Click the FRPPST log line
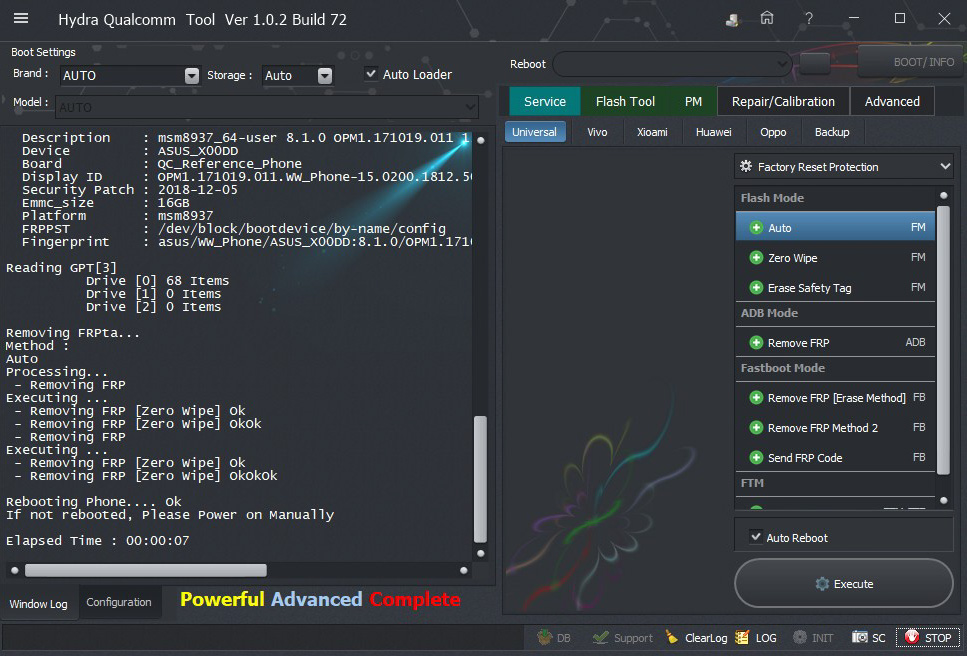The image size is (967, 656). (x=234, y=229)
